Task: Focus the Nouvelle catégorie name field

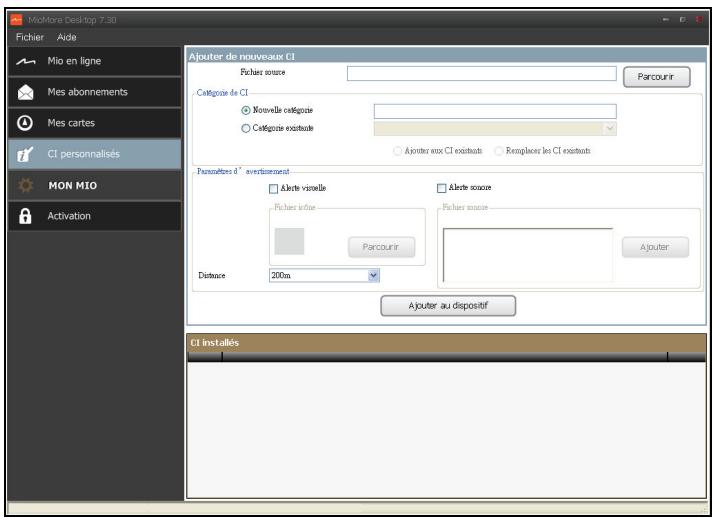Action: click(495, 111)
